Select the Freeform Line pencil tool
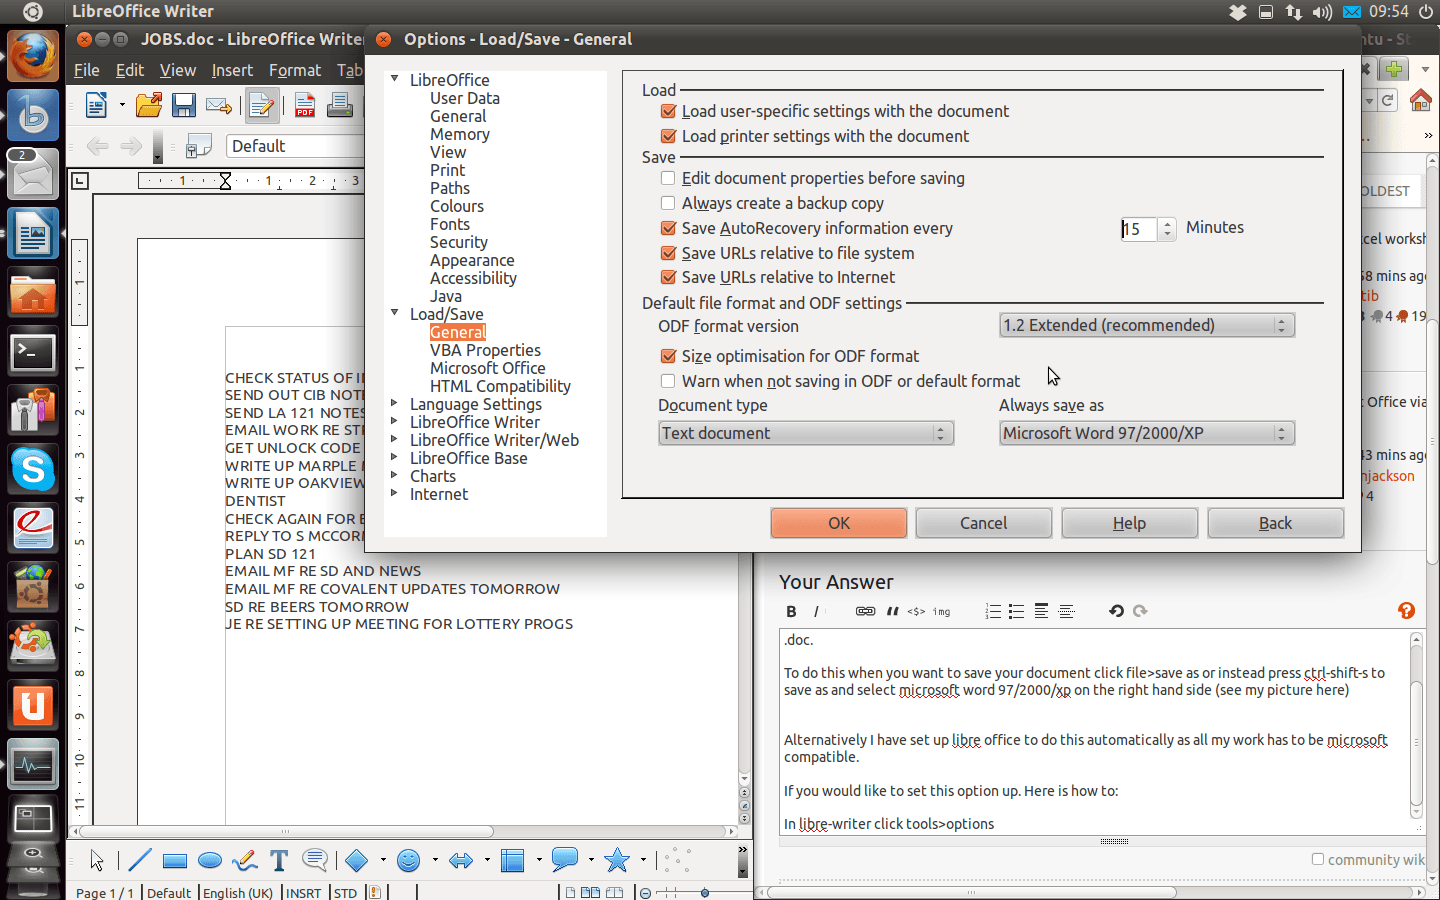The image size is (1440, 900). (x=244, y=860)
